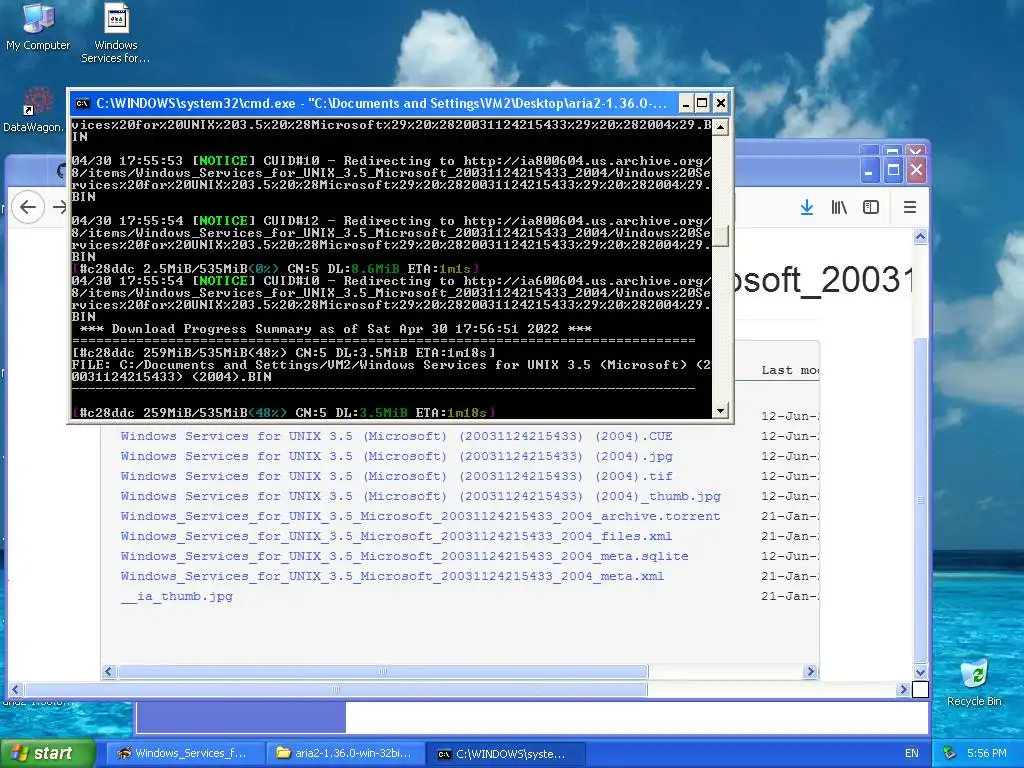Click Firefox outer horizontal scroll right arrow
The image size is (1024, 768).
pos(903,690)
